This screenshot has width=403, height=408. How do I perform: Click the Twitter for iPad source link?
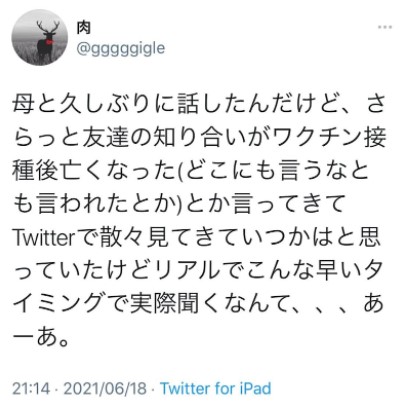tap(216, 389)
